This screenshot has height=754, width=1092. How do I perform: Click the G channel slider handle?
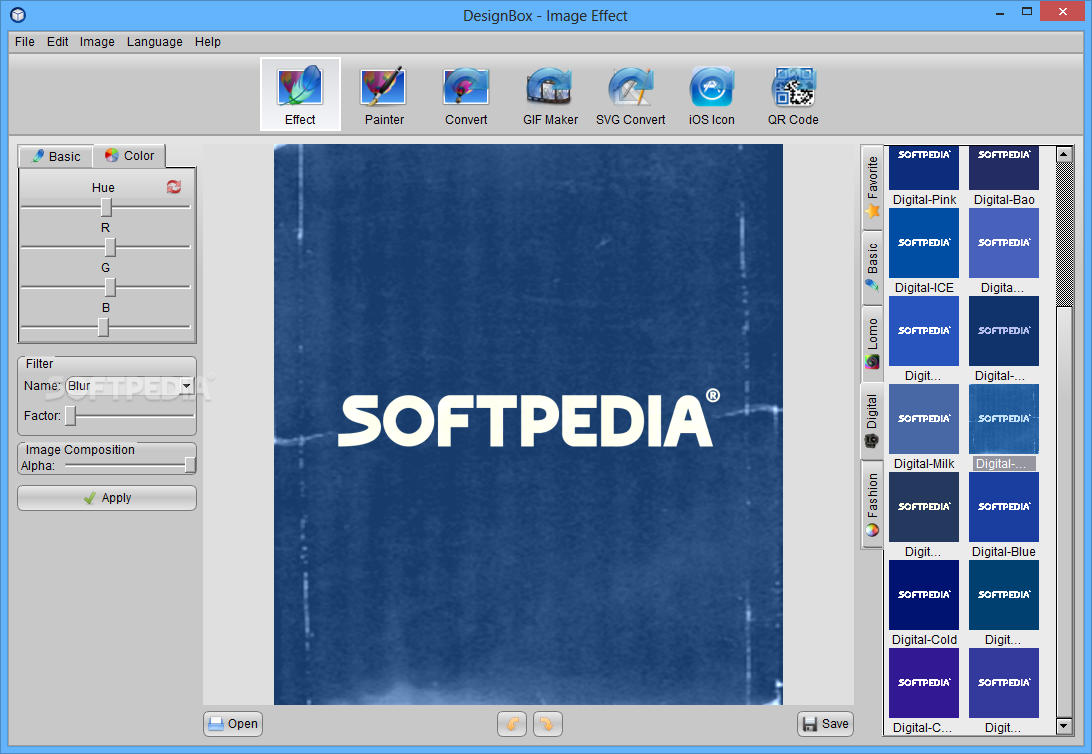110,287
